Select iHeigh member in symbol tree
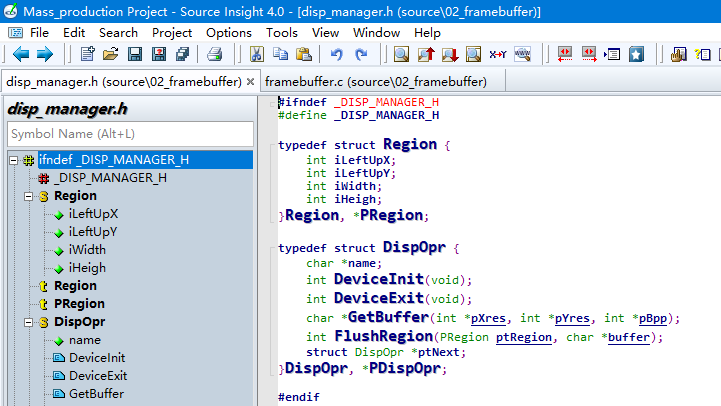Screen dimensions: 721x406 point(87,268)
